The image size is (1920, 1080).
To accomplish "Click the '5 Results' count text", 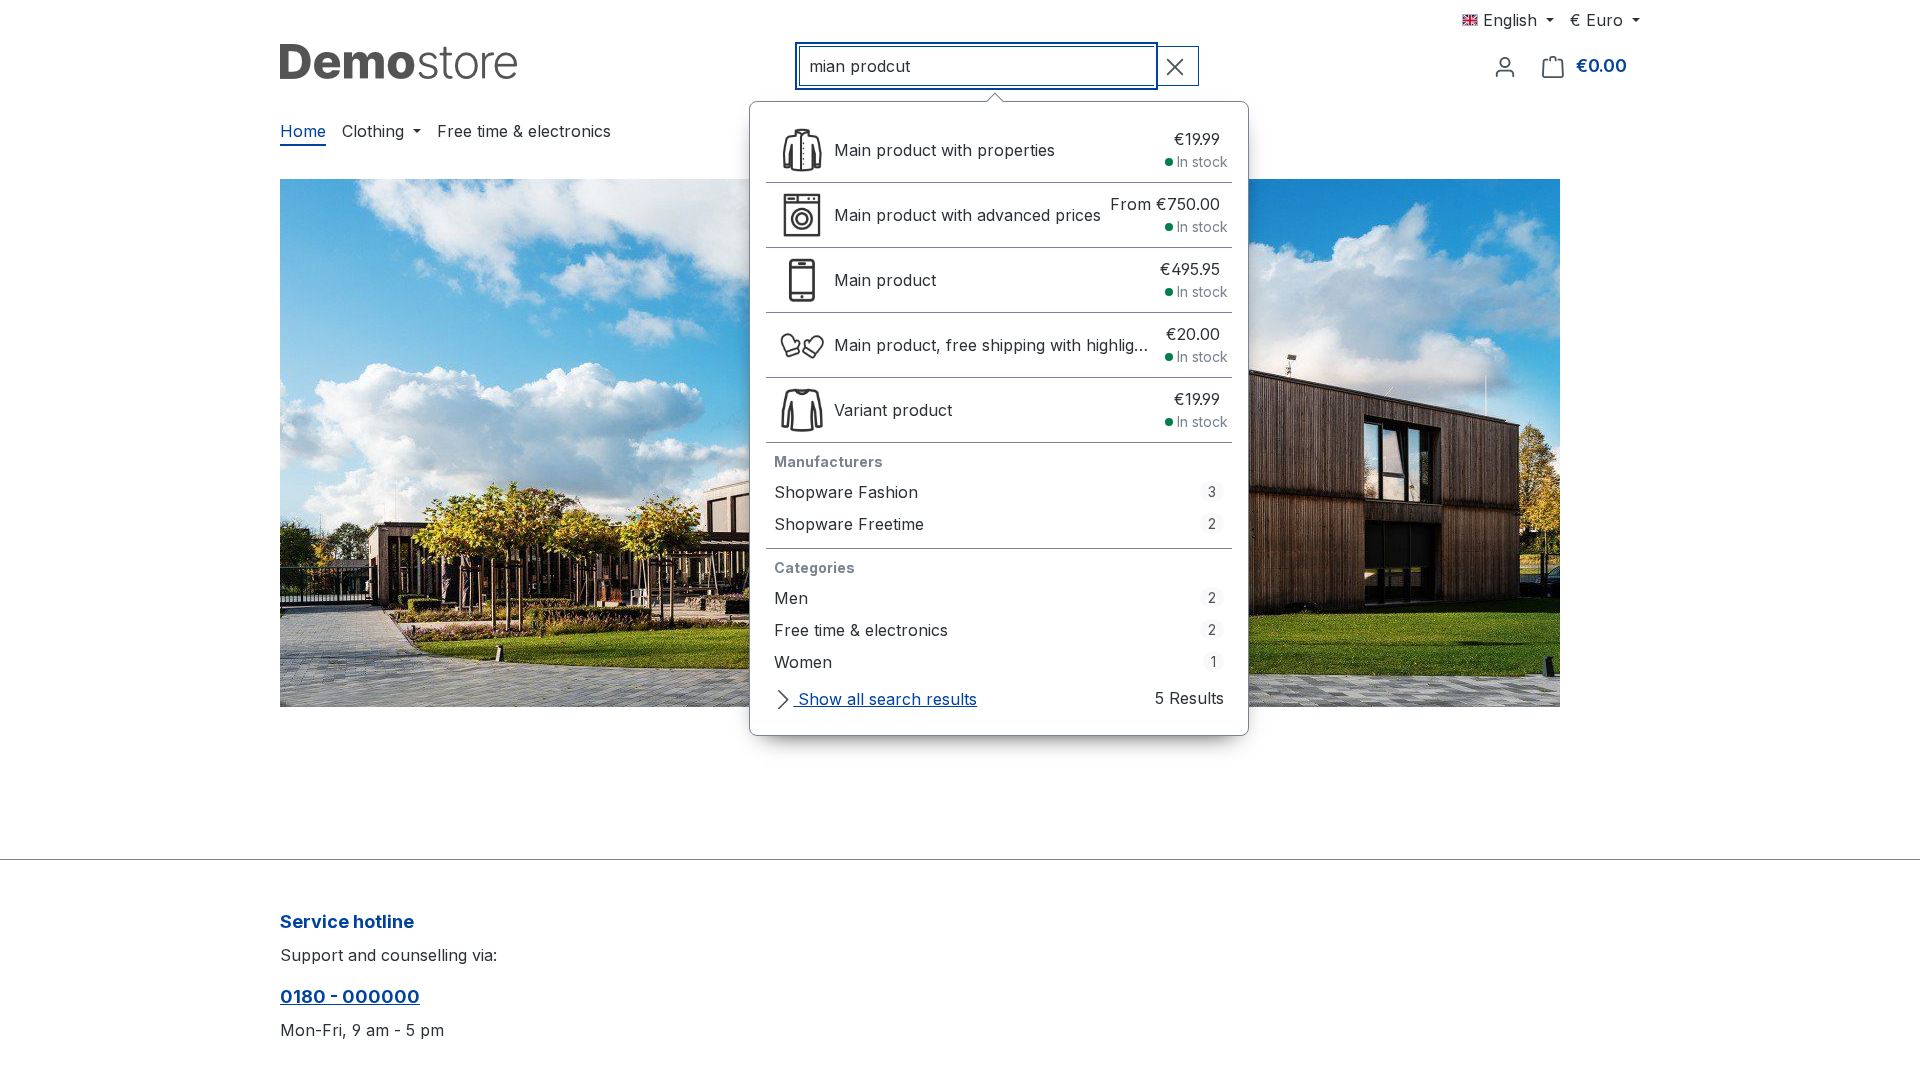I will coord(1189,698).
